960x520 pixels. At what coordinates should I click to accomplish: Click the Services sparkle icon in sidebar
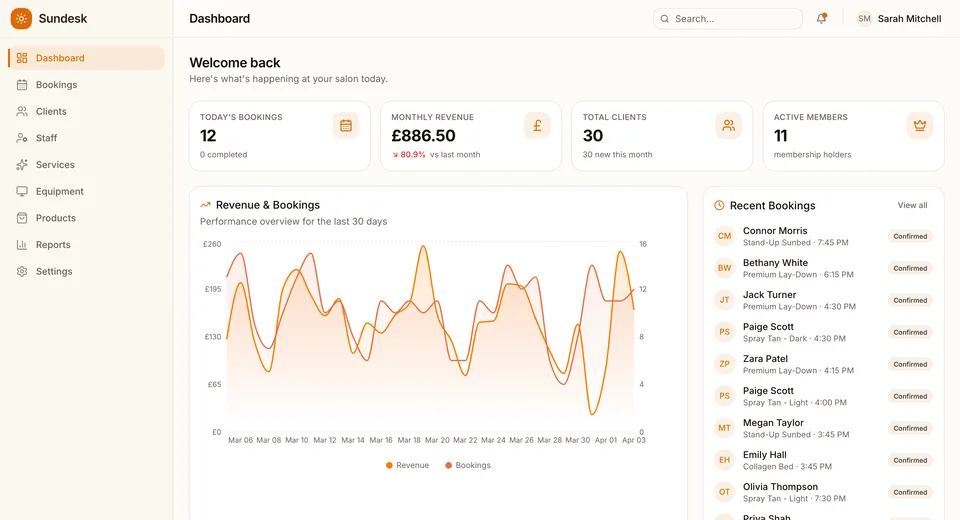[22, 165]
